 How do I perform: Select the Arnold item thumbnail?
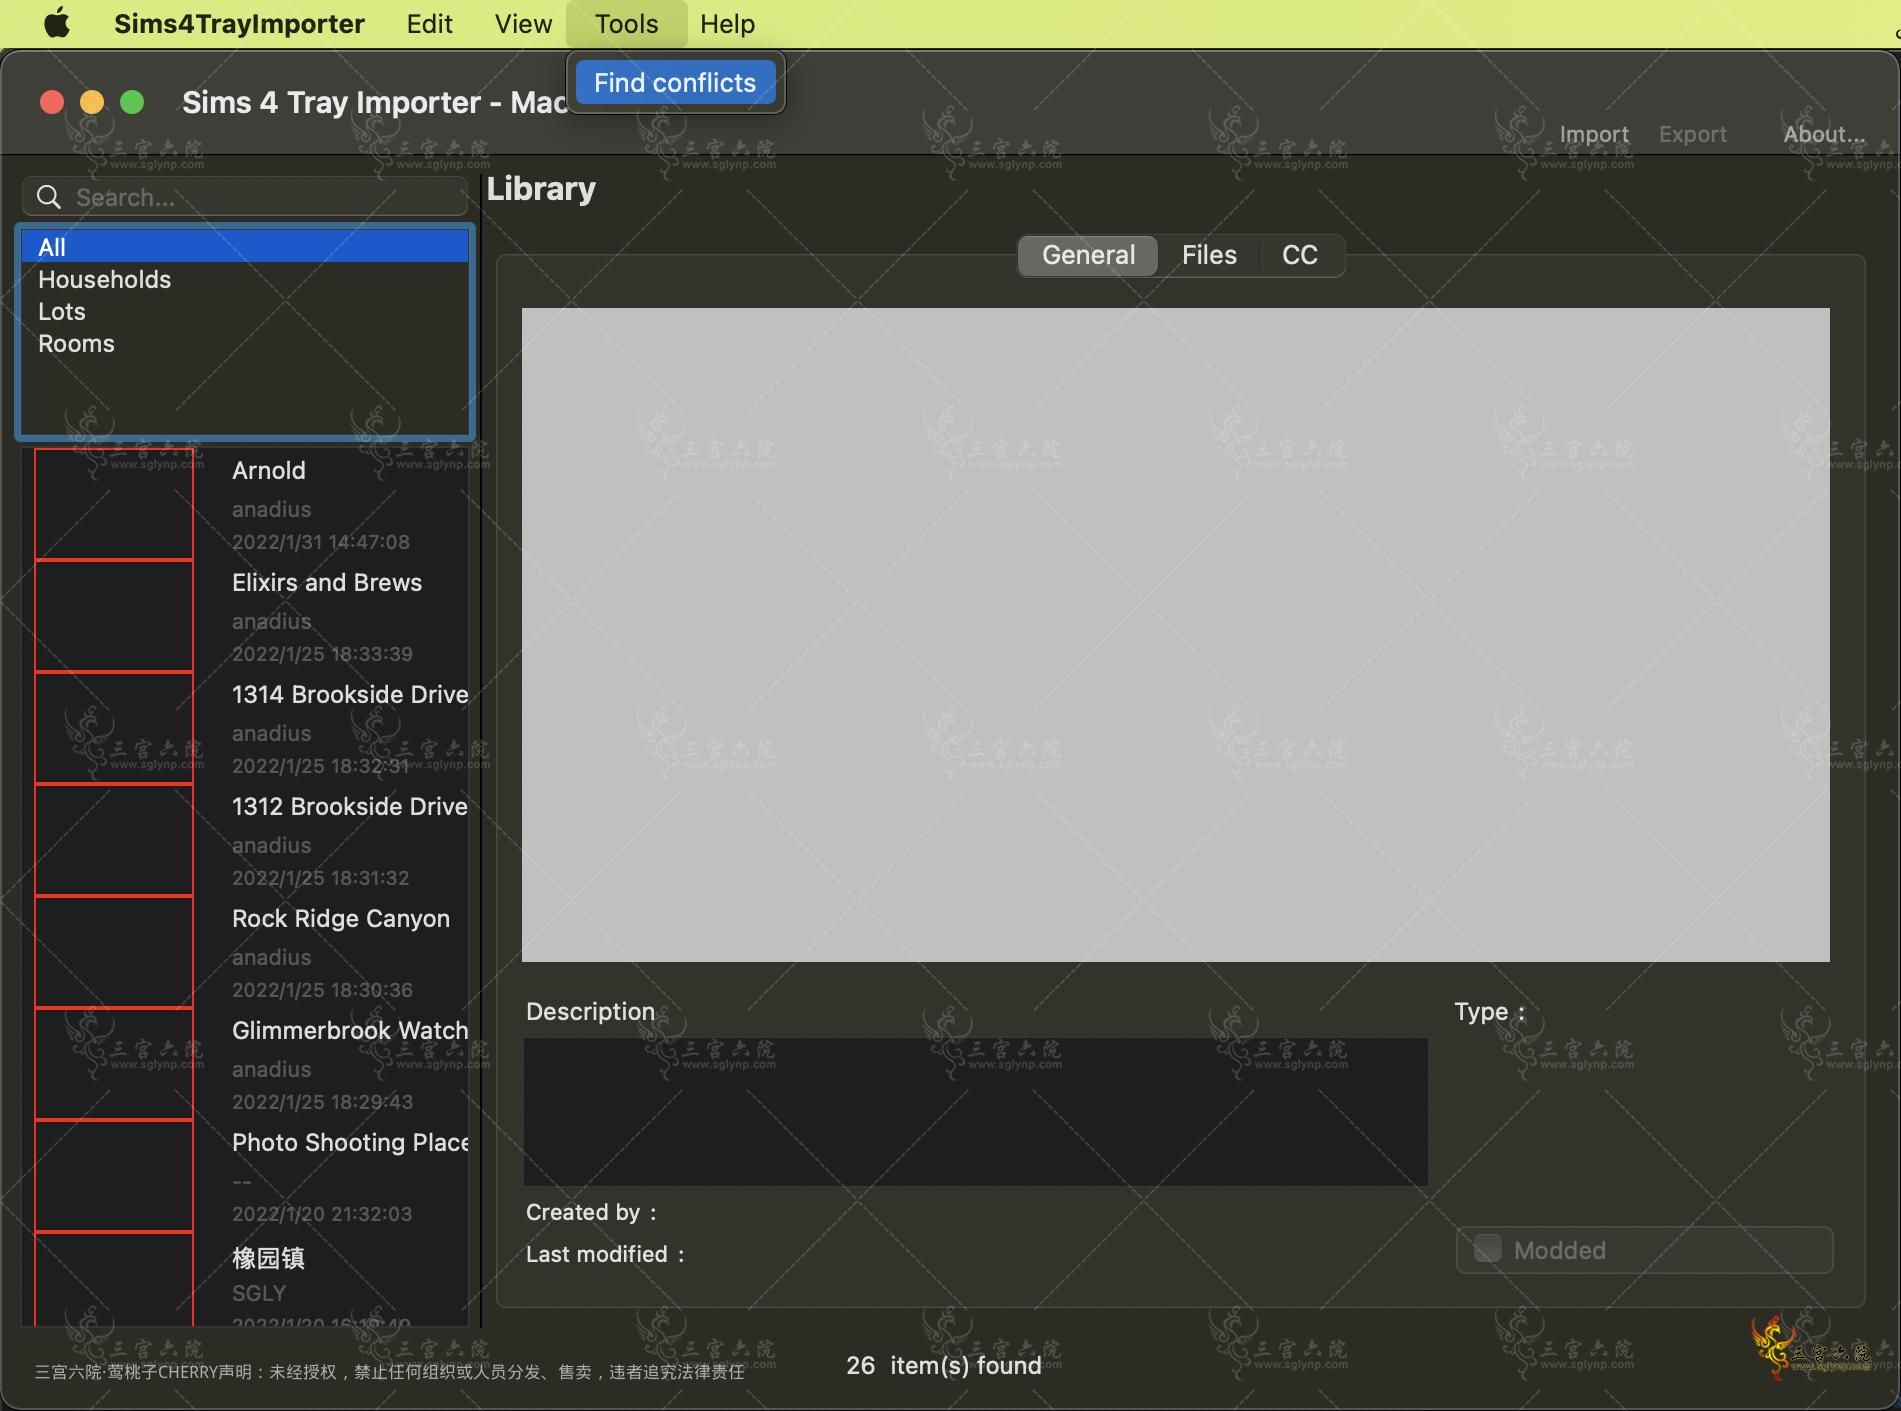click(x=114, y=504)
